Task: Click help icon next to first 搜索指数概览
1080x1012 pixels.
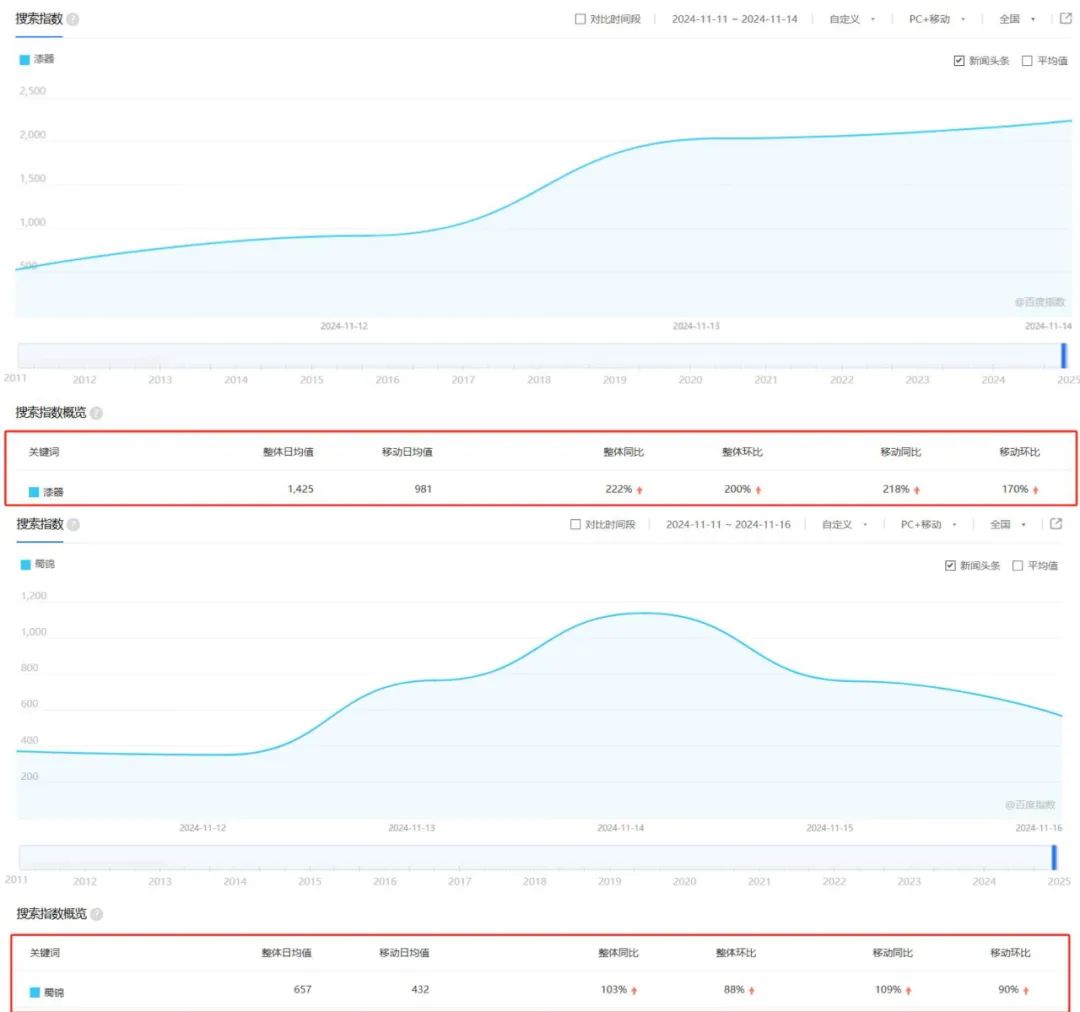Action: point(96,413)
